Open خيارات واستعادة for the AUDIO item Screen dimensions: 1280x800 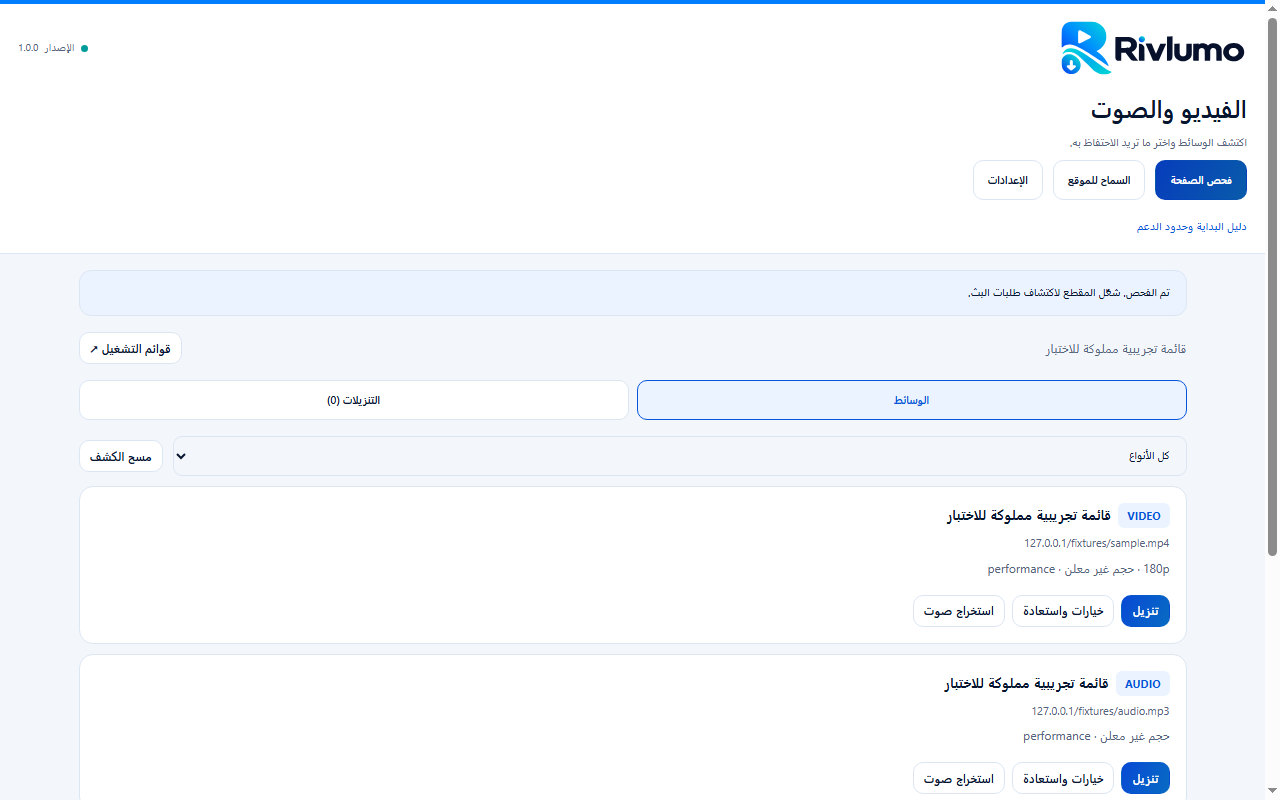[x=1063, y=778]
